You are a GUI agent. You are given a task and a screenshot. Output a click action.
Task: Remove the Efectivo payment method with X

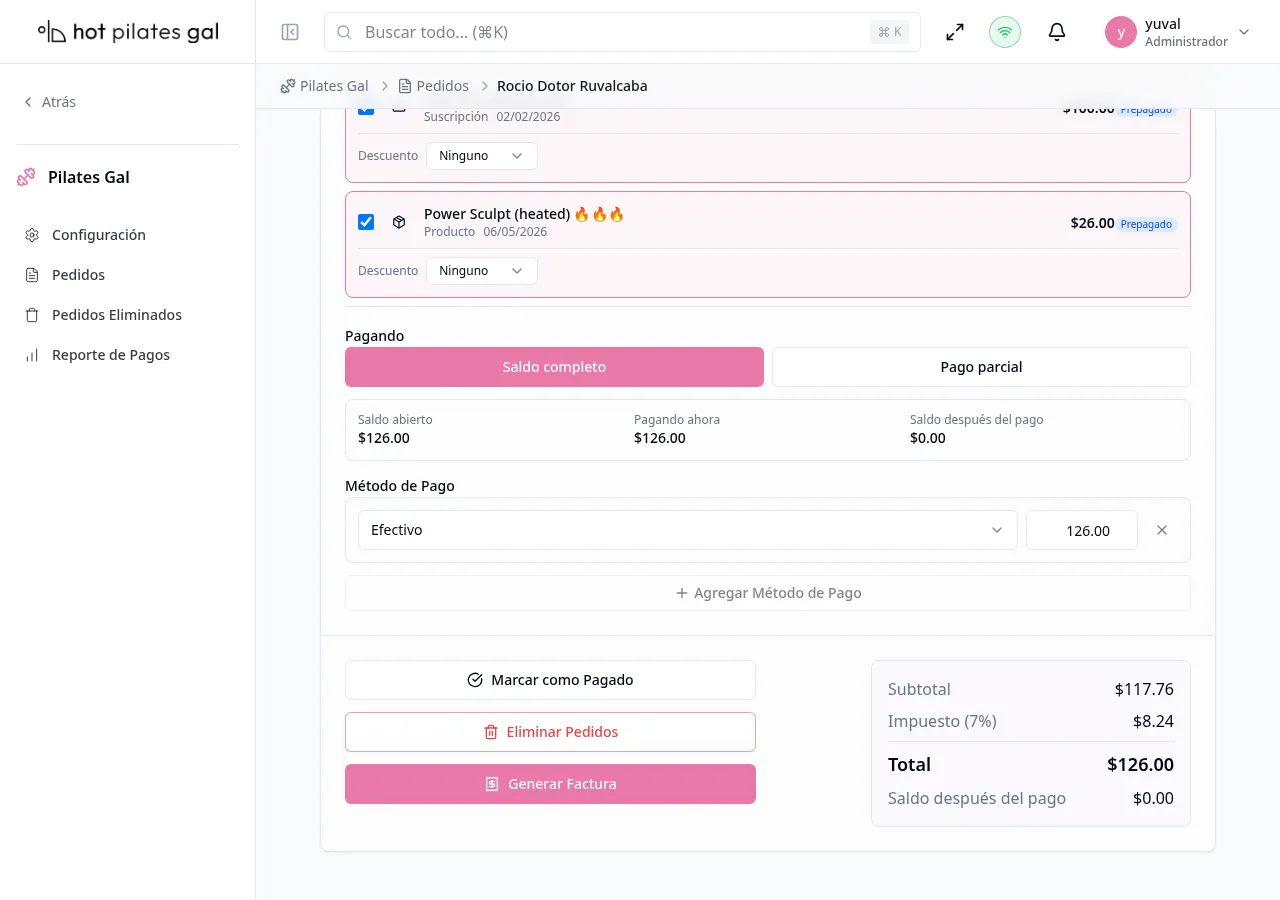1162,530
